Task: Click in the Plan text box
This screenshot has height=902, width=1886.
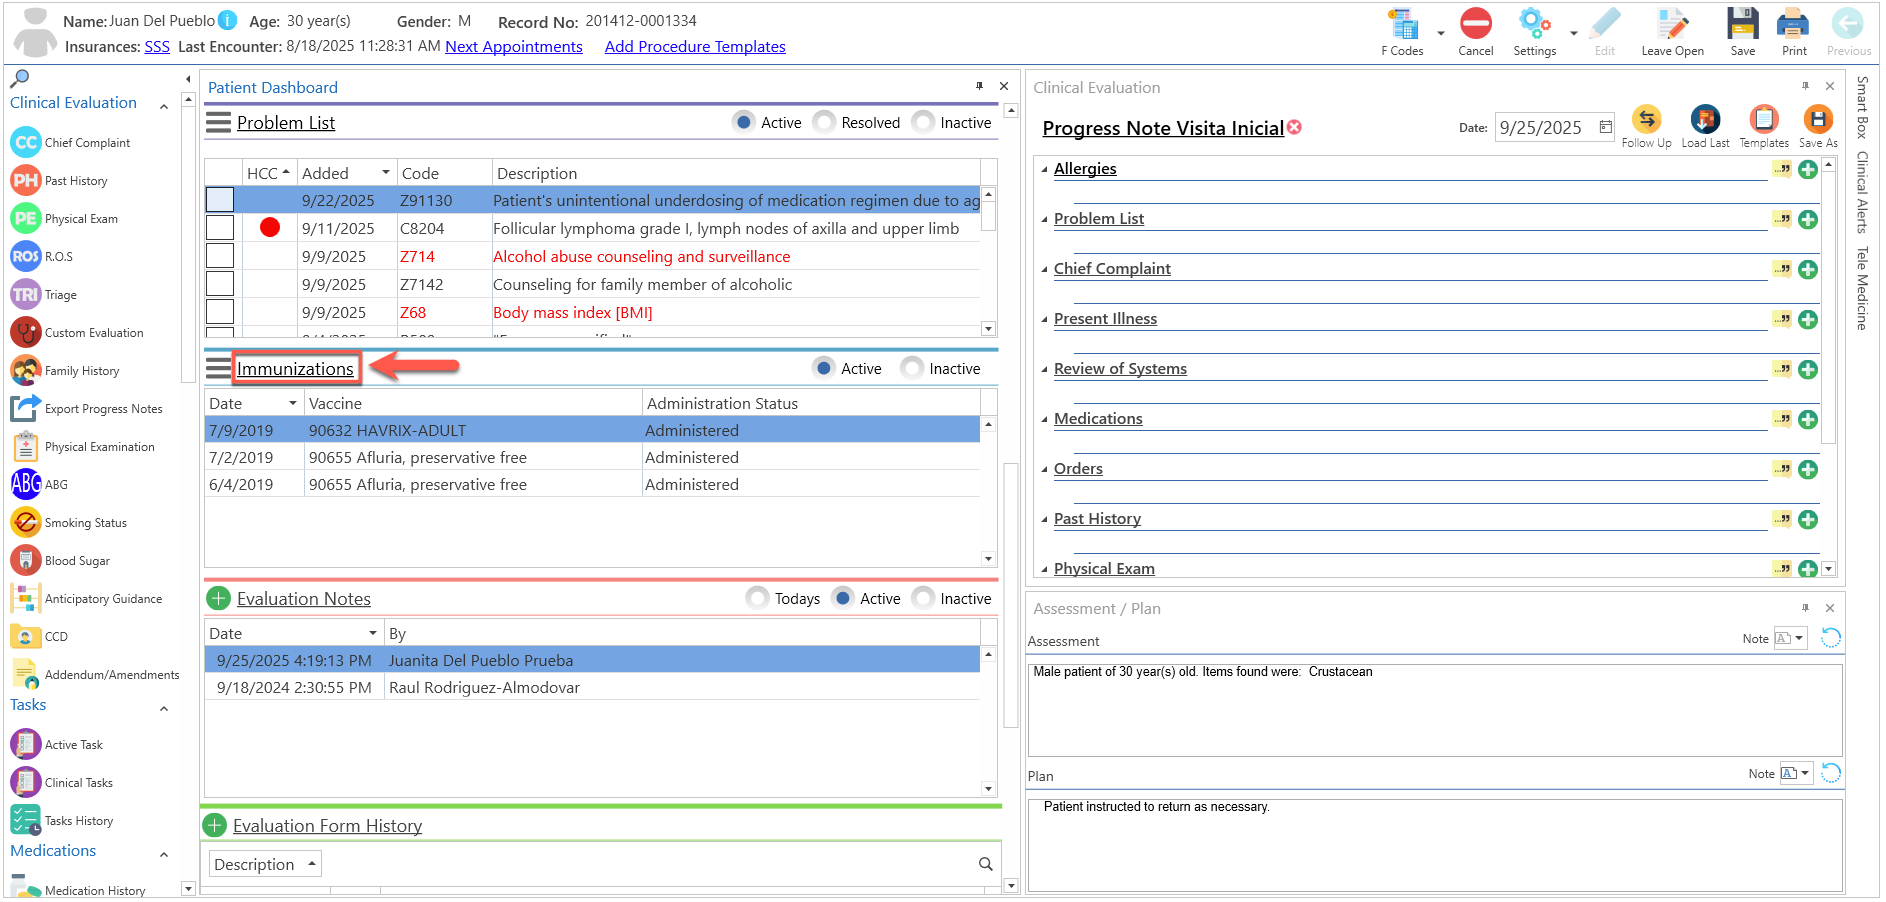Action: [x=1435, y=845]
